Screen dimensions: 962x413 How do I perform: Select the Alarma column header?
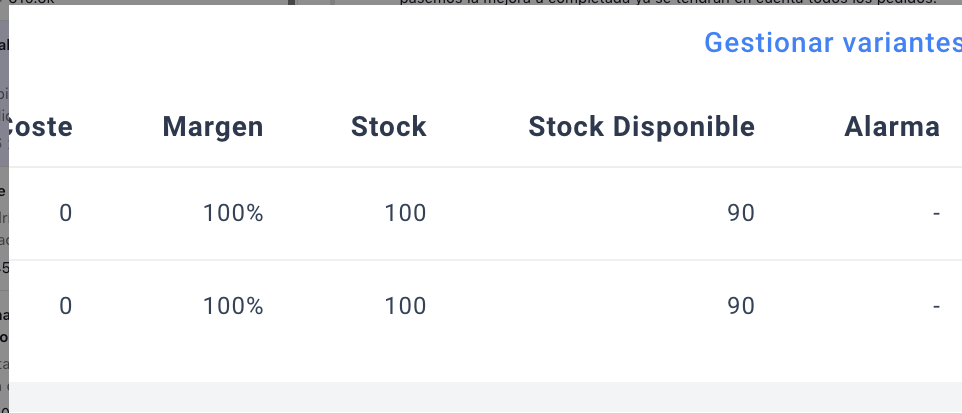click(x=892, y=127)
